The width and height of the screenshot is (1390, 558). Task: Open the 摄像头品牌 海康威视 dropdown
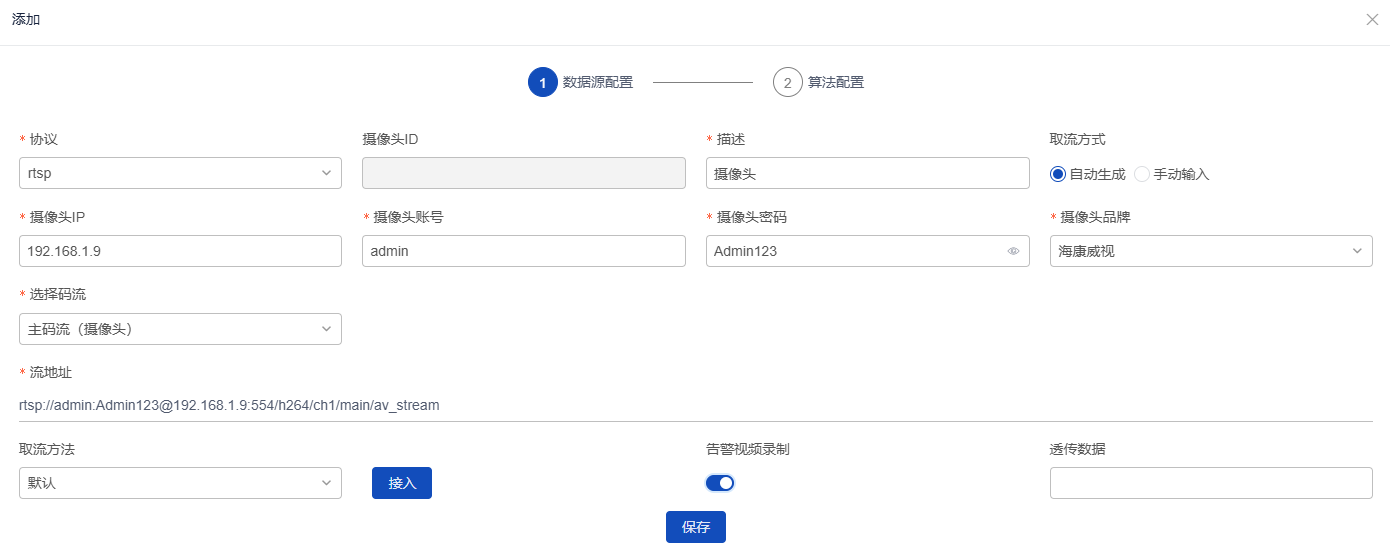[x=1211, y=251]
